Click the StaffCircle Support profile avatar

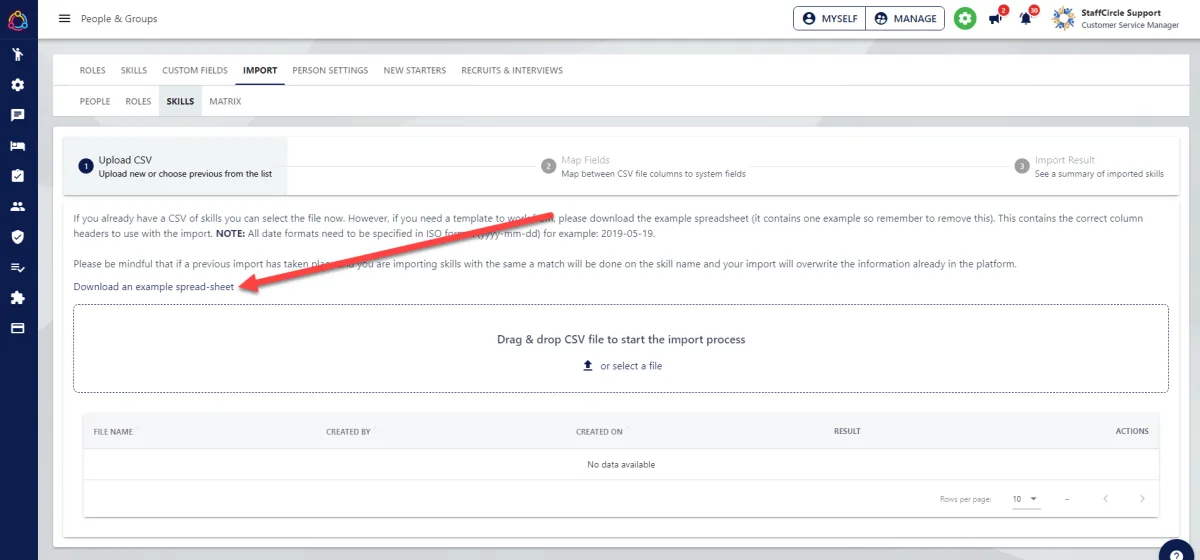click(x=1064, y=19)
